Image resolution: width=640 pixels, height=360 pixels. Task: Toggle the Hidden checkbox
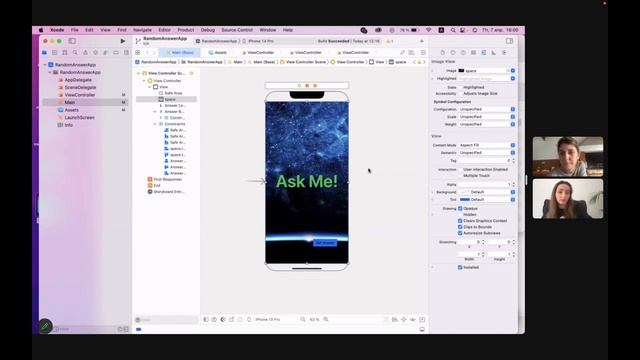pos(460,215)
